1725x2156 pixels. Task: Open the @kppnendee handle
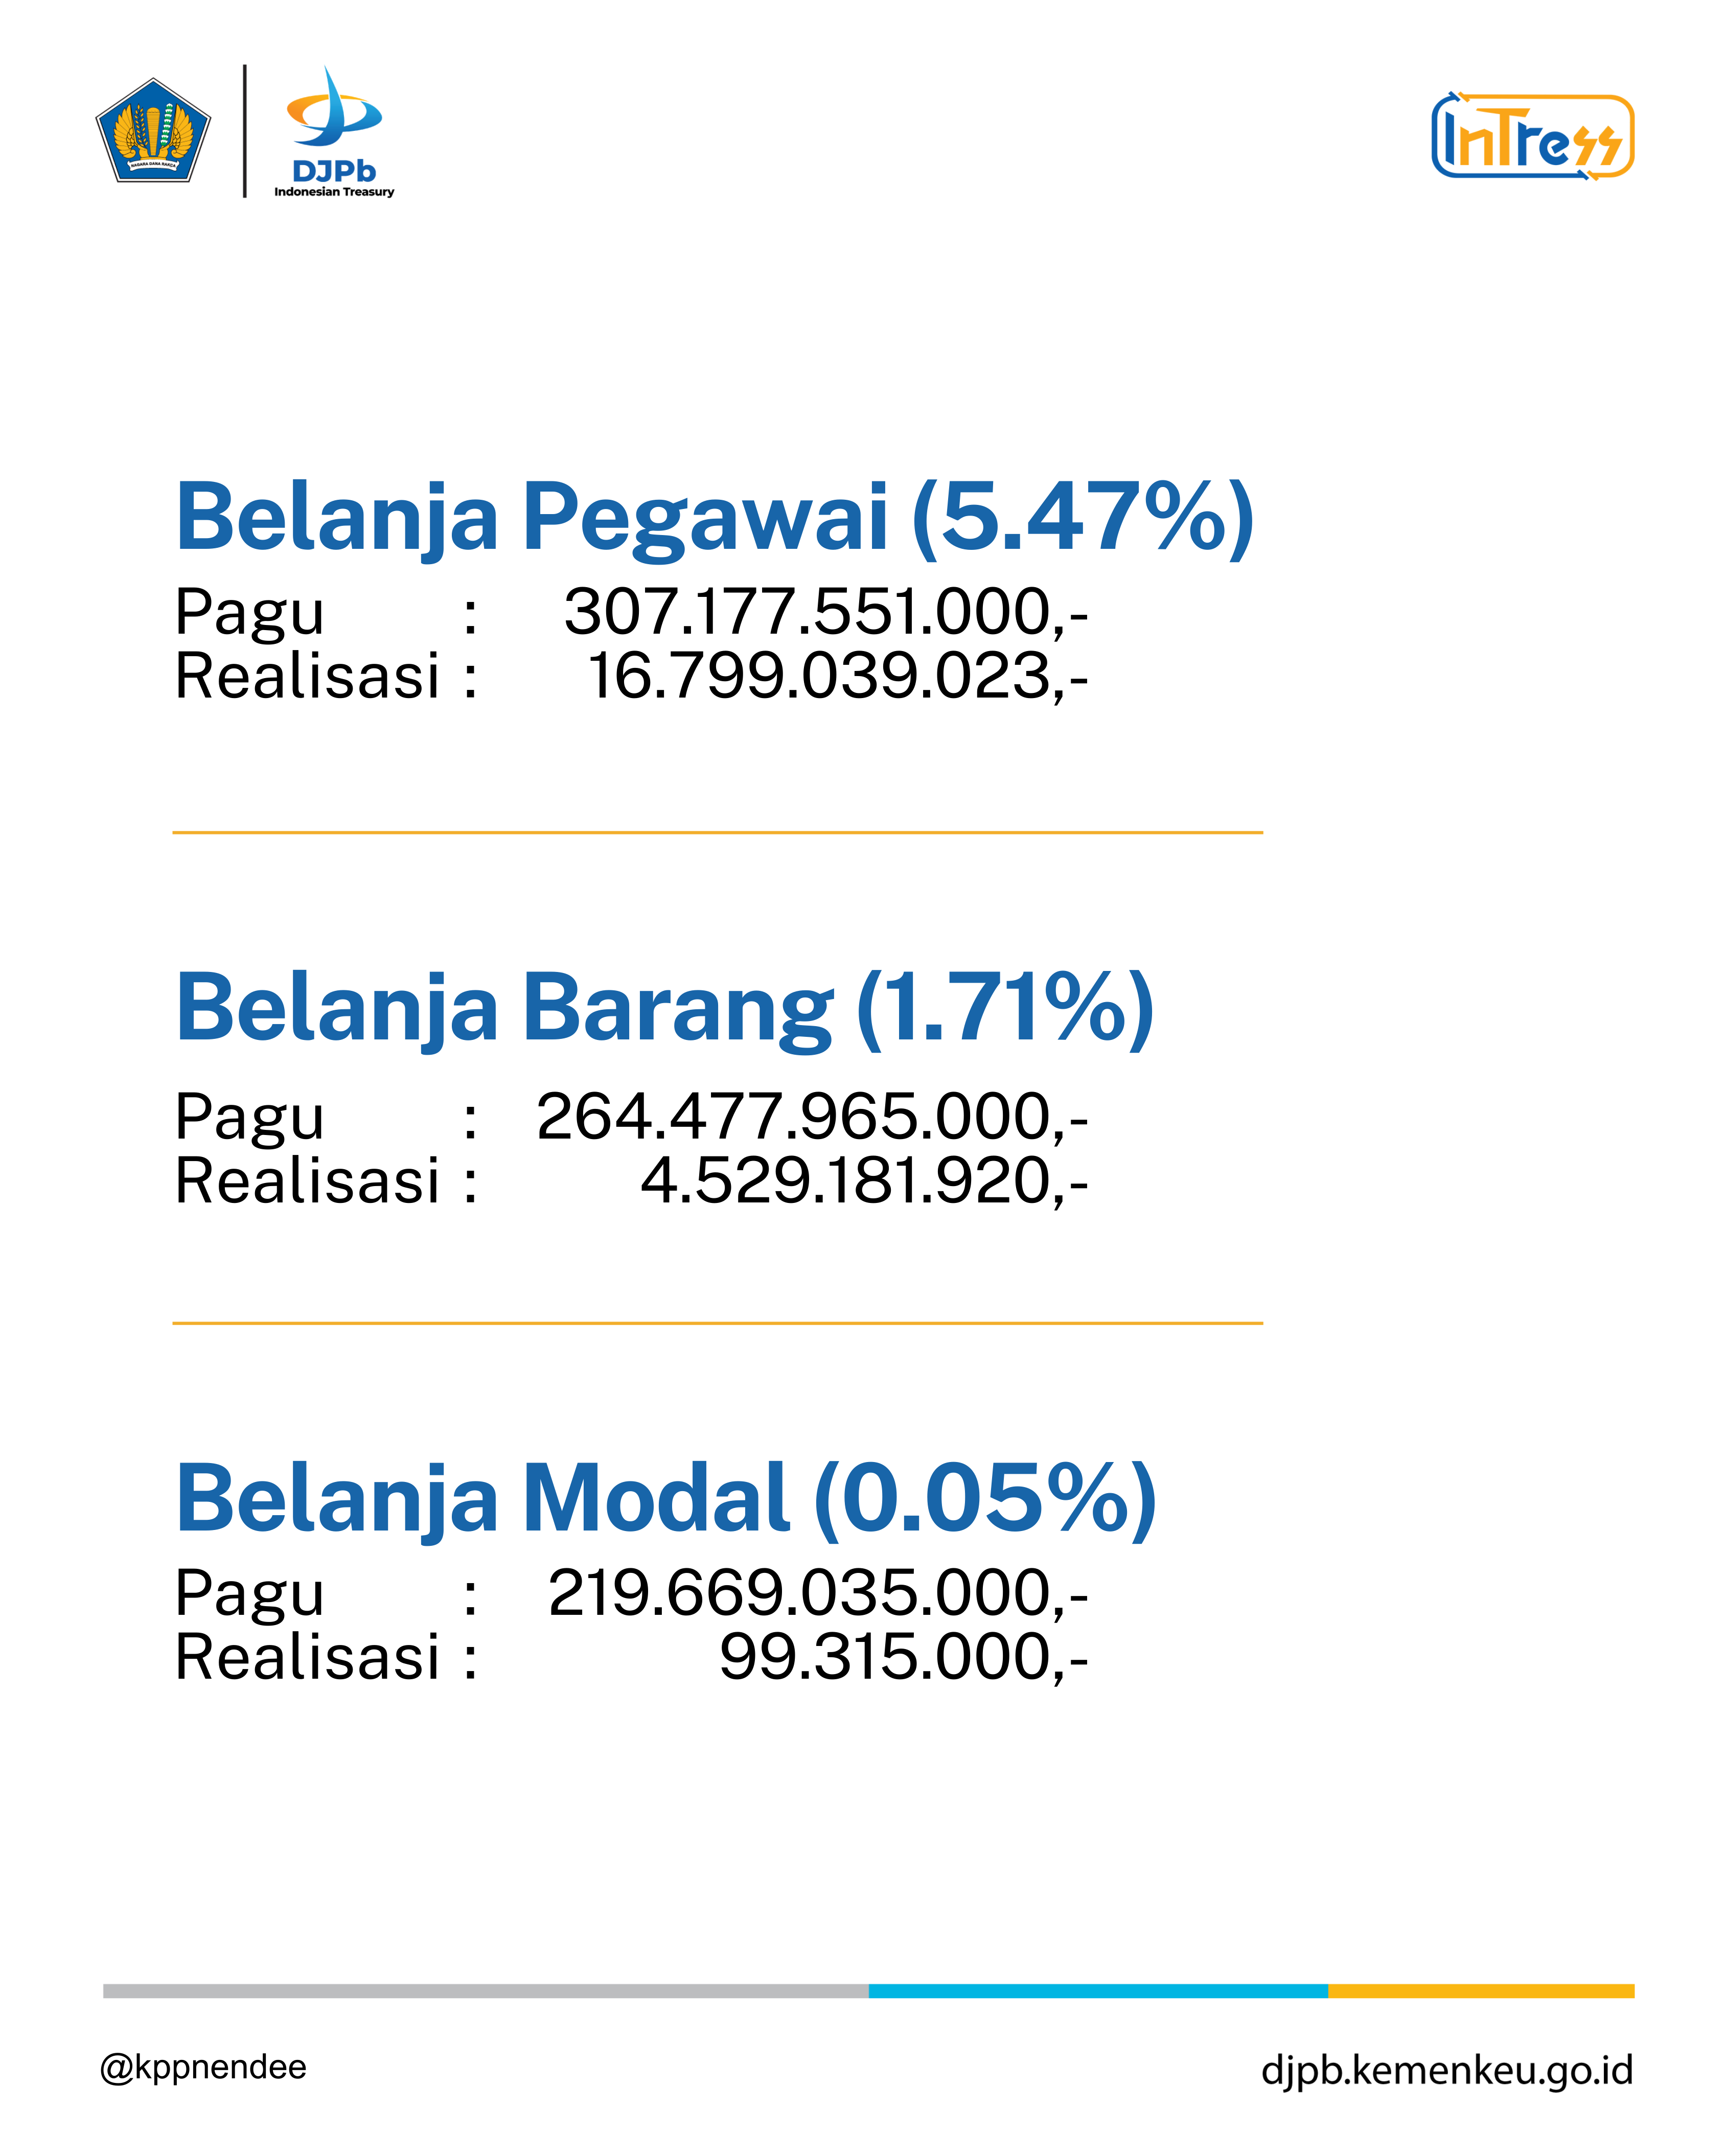203,2067
